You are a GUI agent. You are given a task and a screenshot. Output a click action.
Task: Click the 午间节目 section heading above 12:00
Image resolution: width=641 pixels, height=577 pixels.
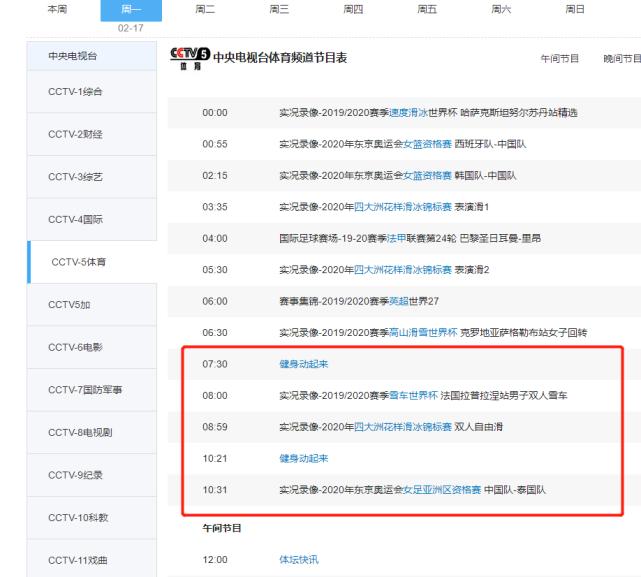point(222,528)
